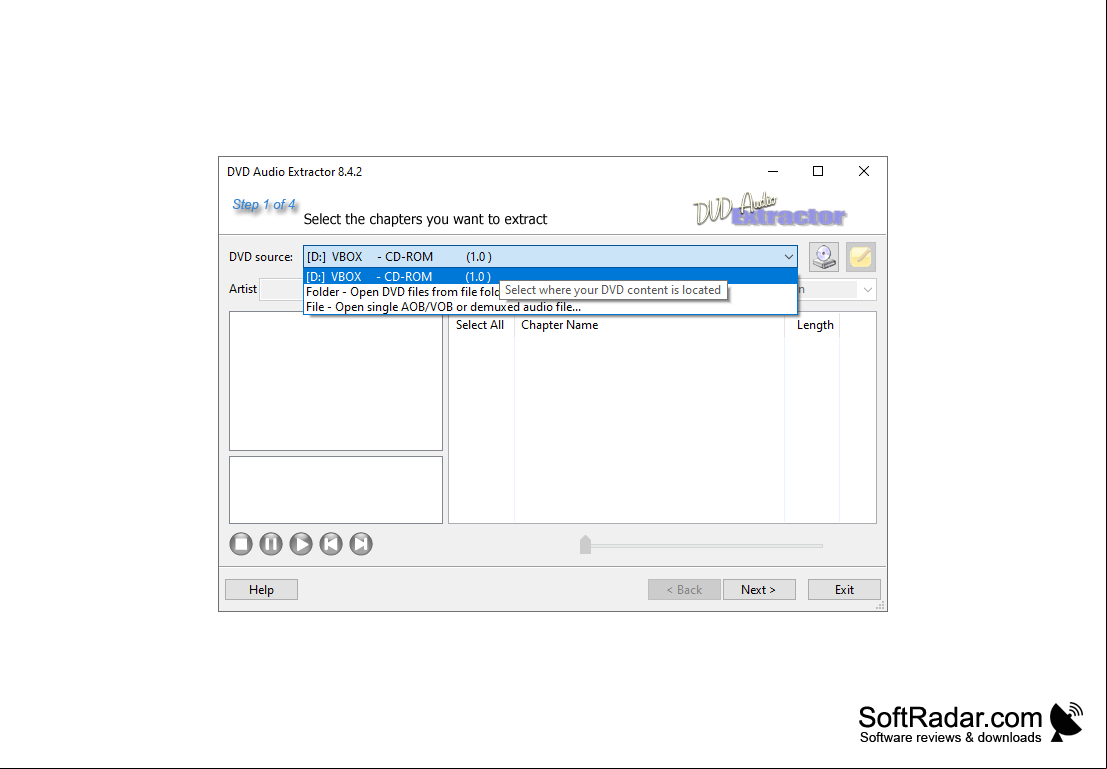
Task: Click the Artist input field
Action: [x=282, y=290]
